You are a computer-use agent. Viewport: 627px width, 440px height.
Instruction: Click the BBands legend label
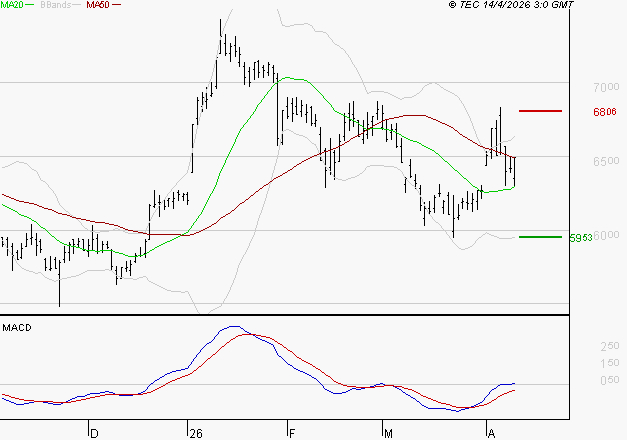pos(56,5)
